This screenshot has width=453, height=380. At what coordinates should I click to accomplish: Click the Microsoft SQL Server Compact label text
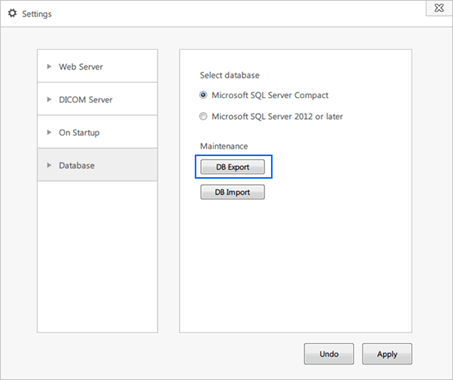(x=270, y=95)
